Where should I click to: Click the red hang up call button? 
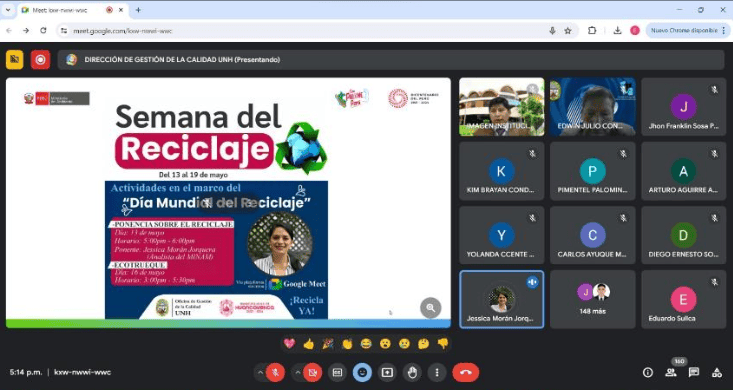[x=465, y=372]
